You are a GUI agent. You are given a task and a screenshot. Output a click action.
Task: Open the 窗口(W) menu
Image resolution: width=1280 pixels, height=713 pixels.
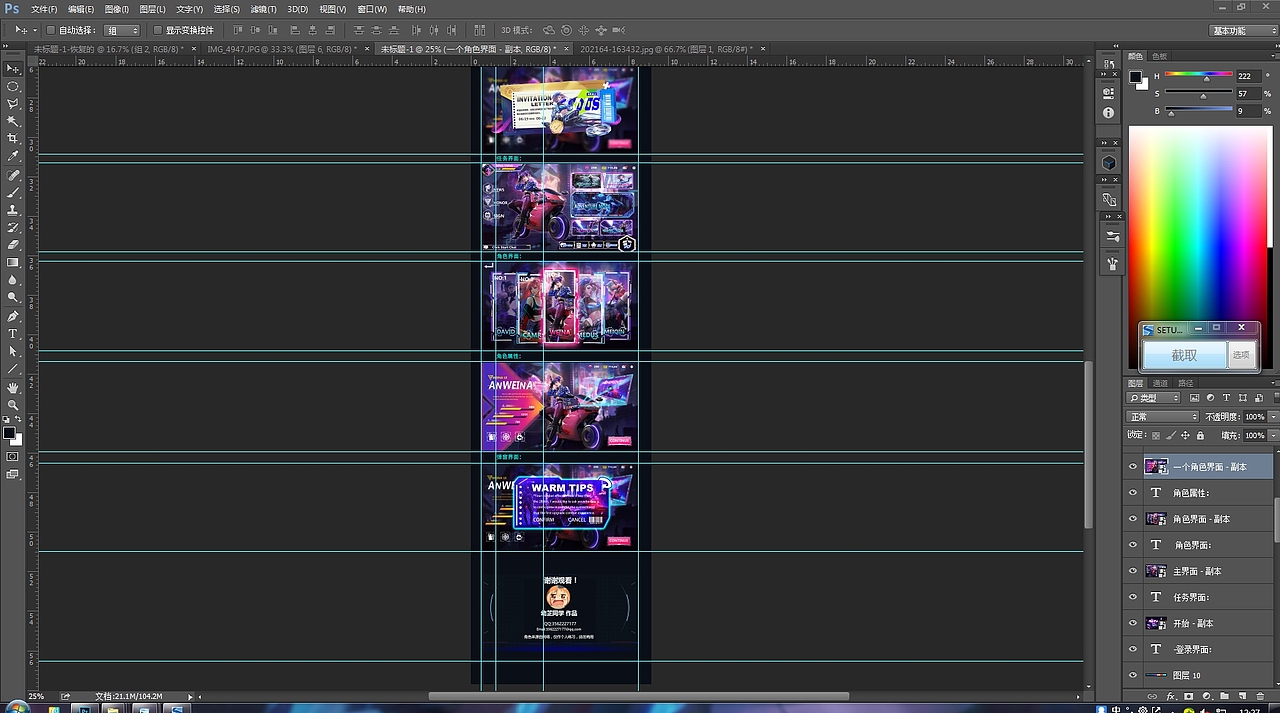click(x=372, y=9)
